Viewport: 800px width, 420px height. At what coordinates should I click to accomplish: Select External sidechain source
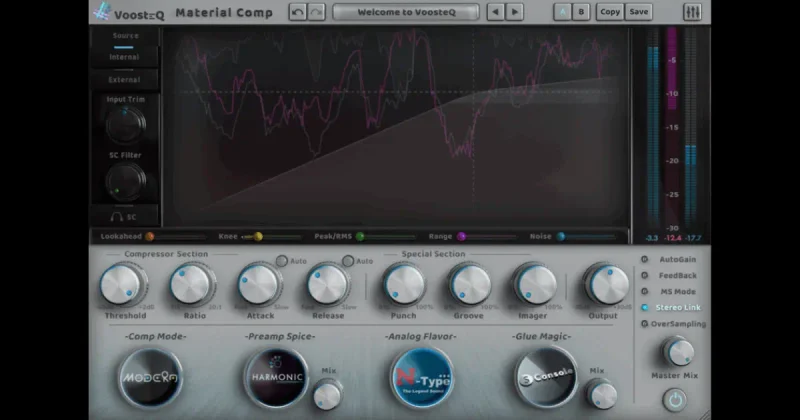pos(124,80)
